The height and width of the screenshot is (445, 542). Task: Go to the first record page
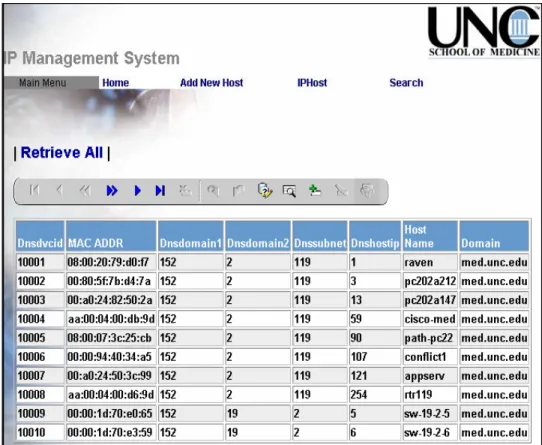[x=34, y=190]
